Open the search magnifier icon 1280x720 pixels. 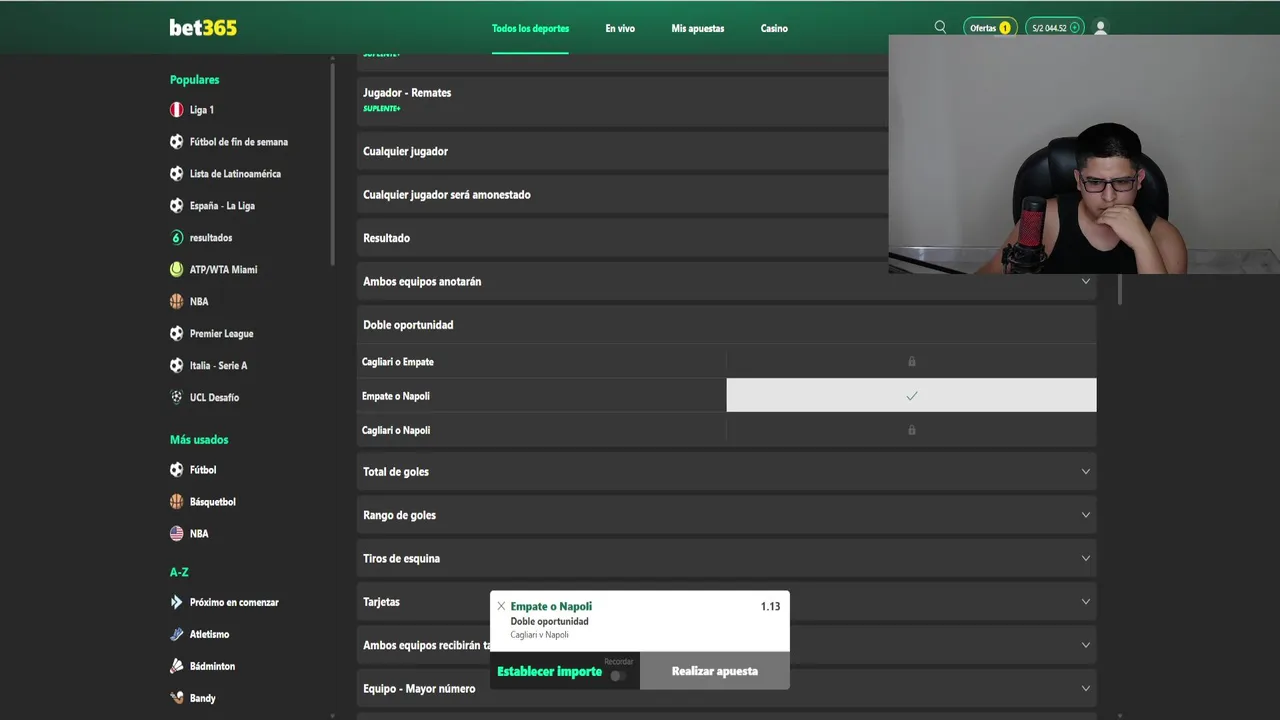(x=940, y=28)
